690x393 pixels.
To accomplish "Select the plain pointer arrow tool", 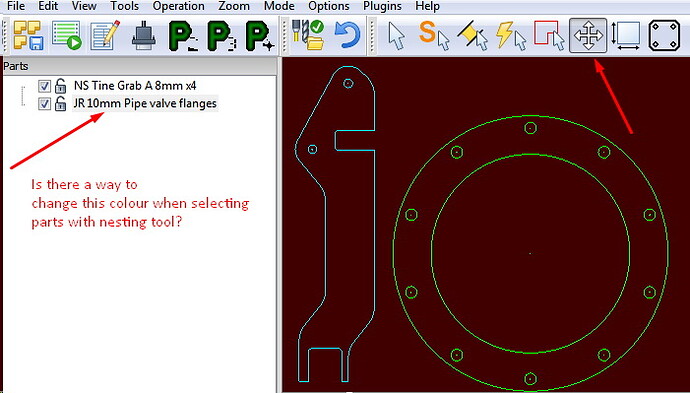I will pyautogui.click(x=397, y=35).
